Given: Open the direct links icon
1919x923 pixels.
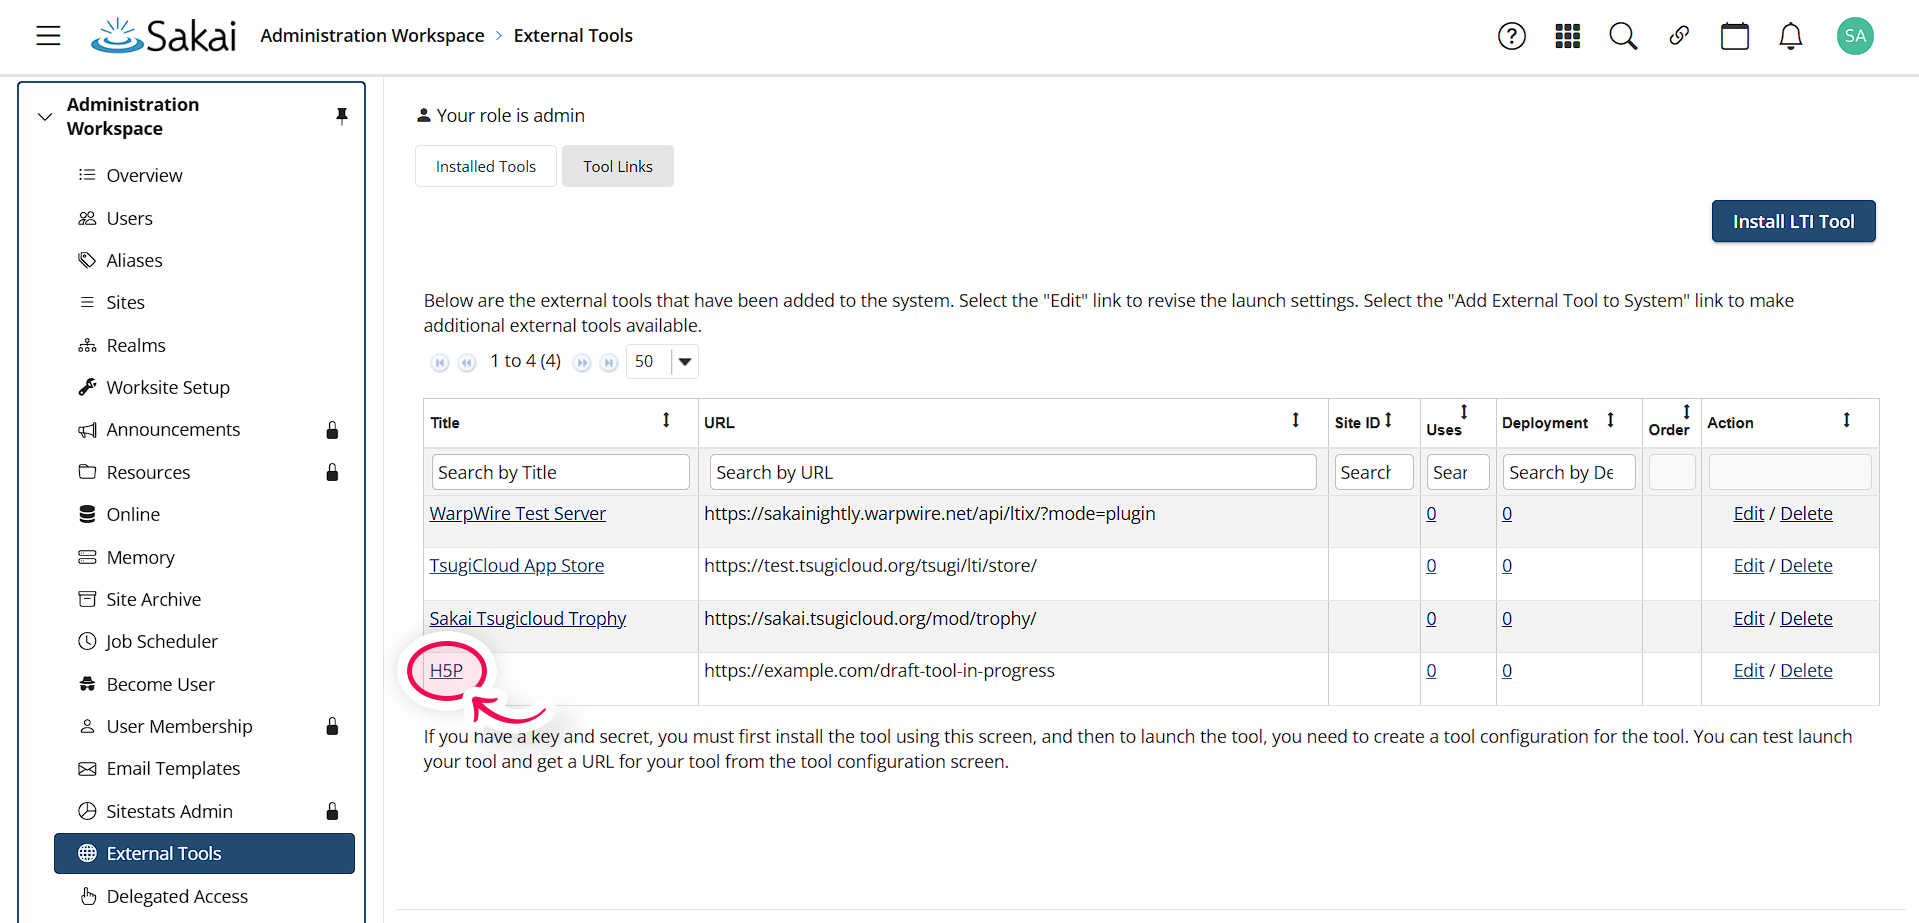Looking at the screenshot, I should pos(1679,36).
